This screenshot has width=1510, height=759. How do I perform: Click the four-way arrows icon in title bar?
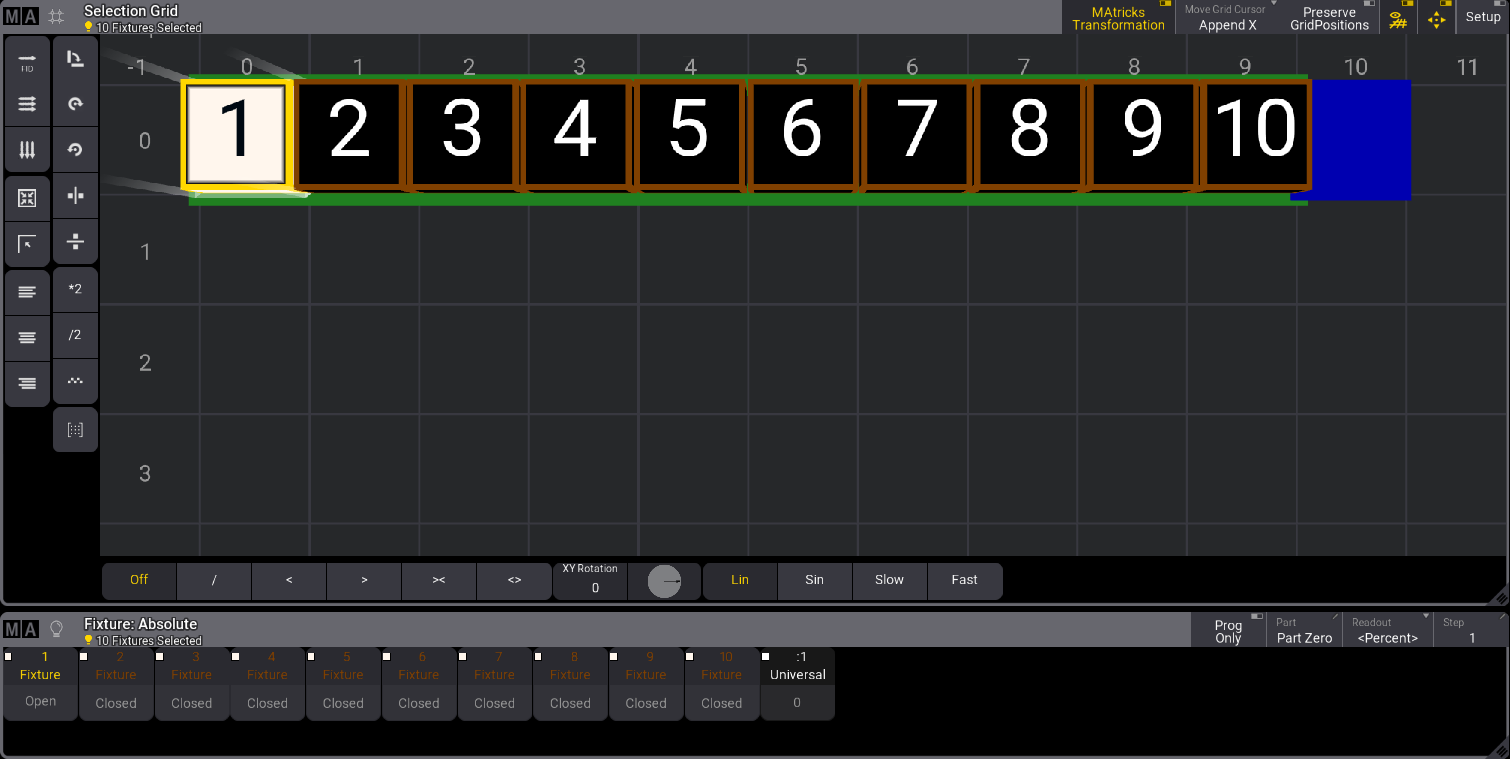[x=1436, y=18]
